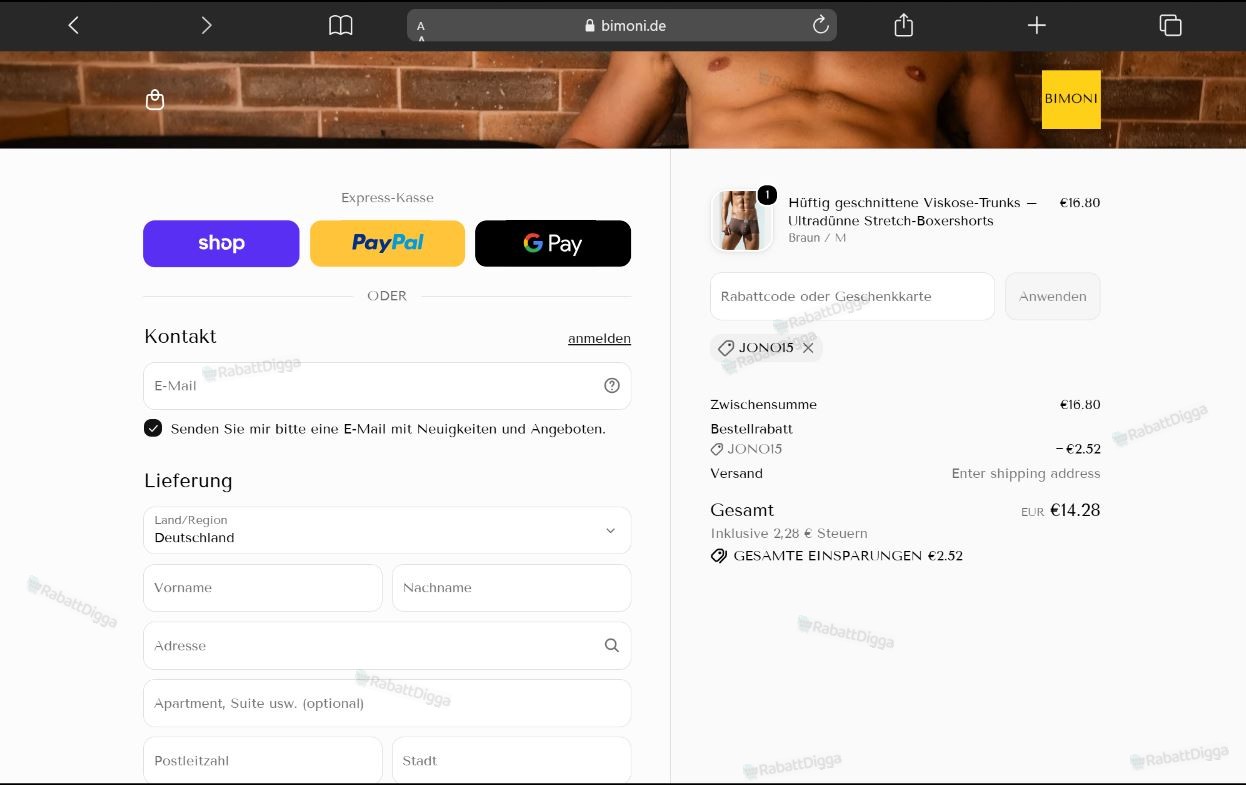
Task: Click the Adresse input field
Action: 387,646
